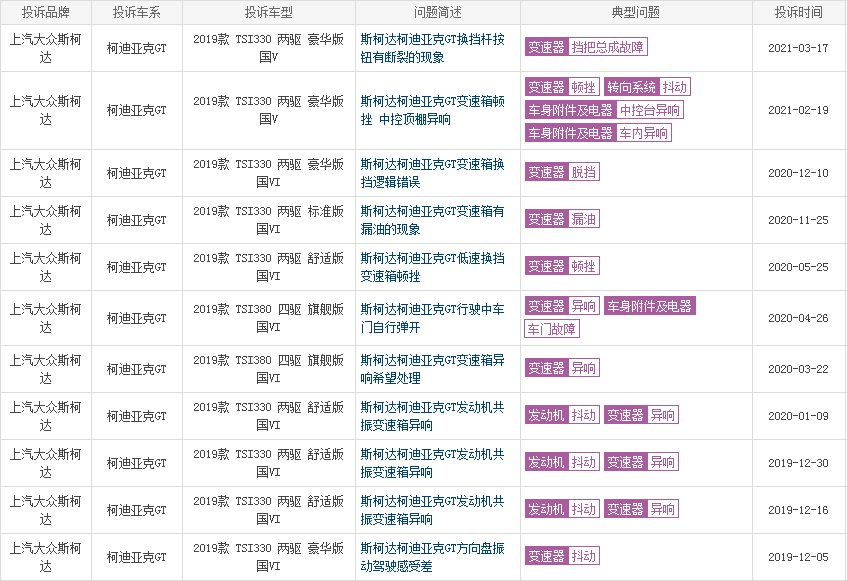The width and height of the screenshot is (847, 581).
Task: Click the 车门故障 tag
Action: (x=552, y=329)
